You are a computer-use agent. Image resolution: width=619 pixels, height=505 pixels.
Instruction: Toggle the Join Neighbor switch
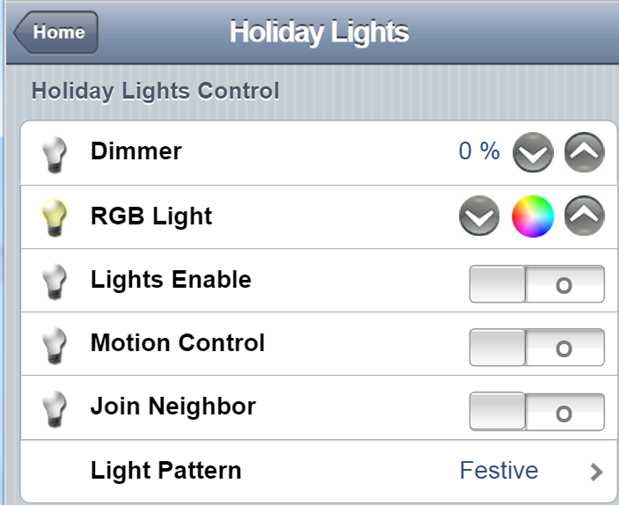pos(537,411)
